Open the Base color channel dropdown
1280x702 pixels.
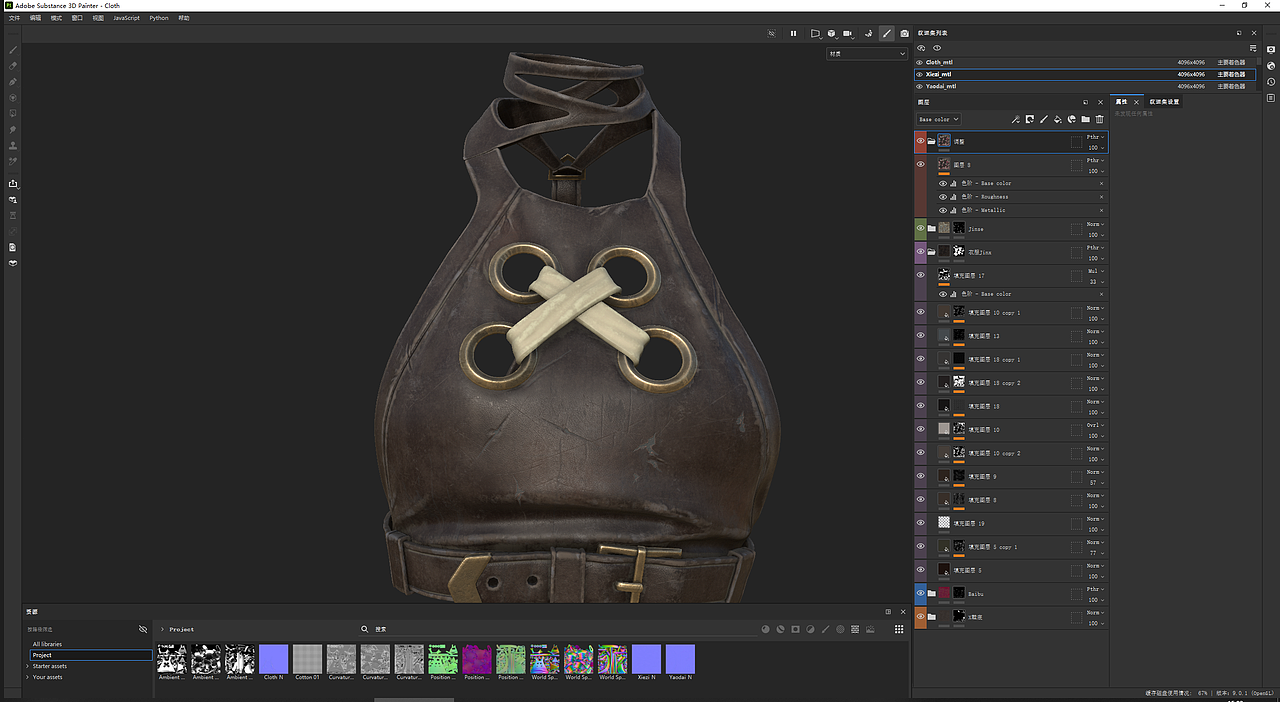(939, 119)
